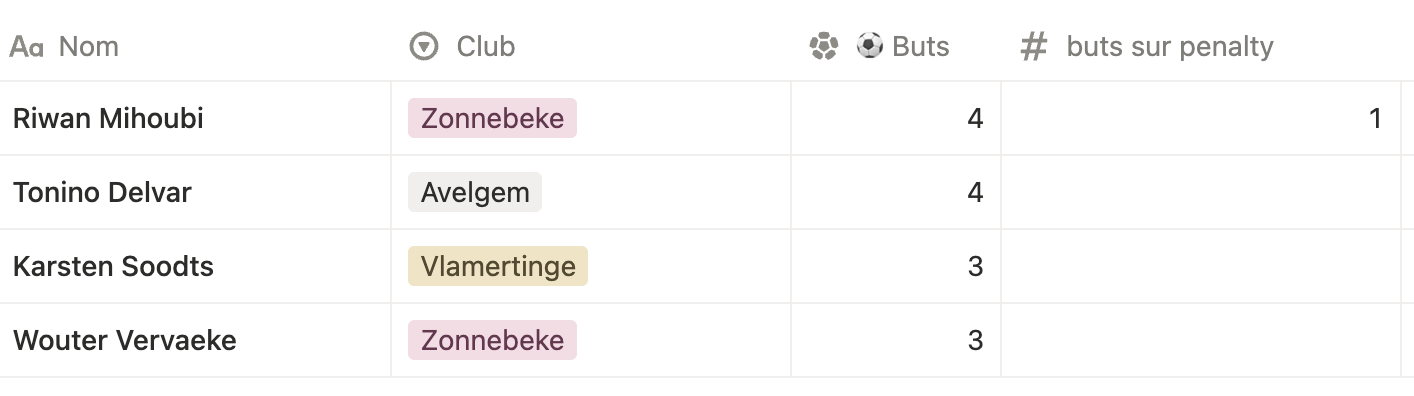
Task: Select the Karsten Soodts name cell
Action: tap(195, 266)
